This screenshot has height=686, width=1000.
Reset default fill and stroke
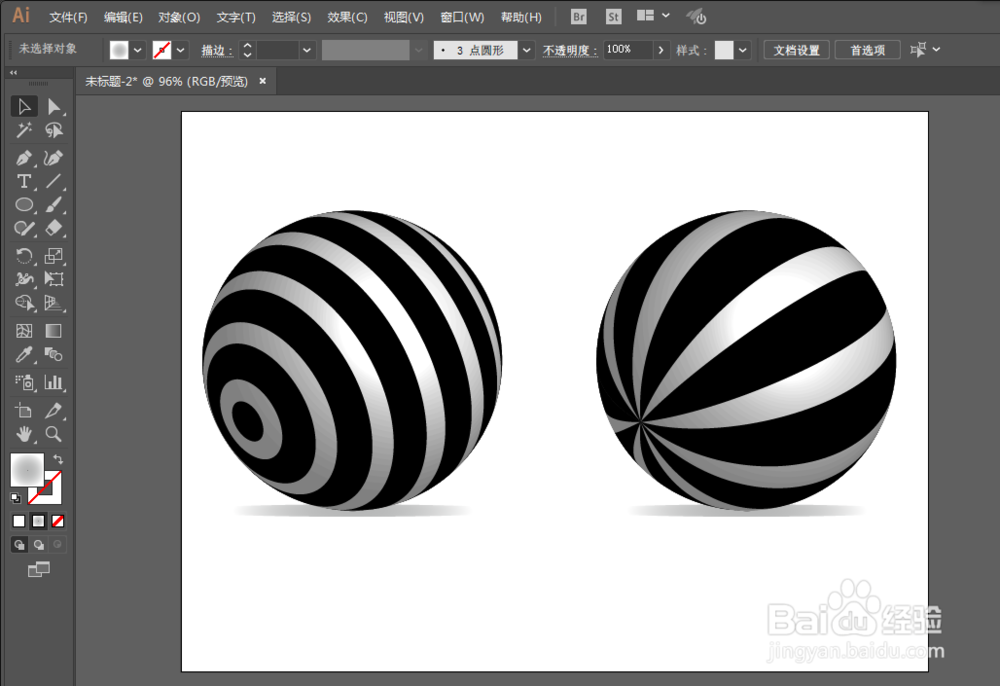(15, 498)
